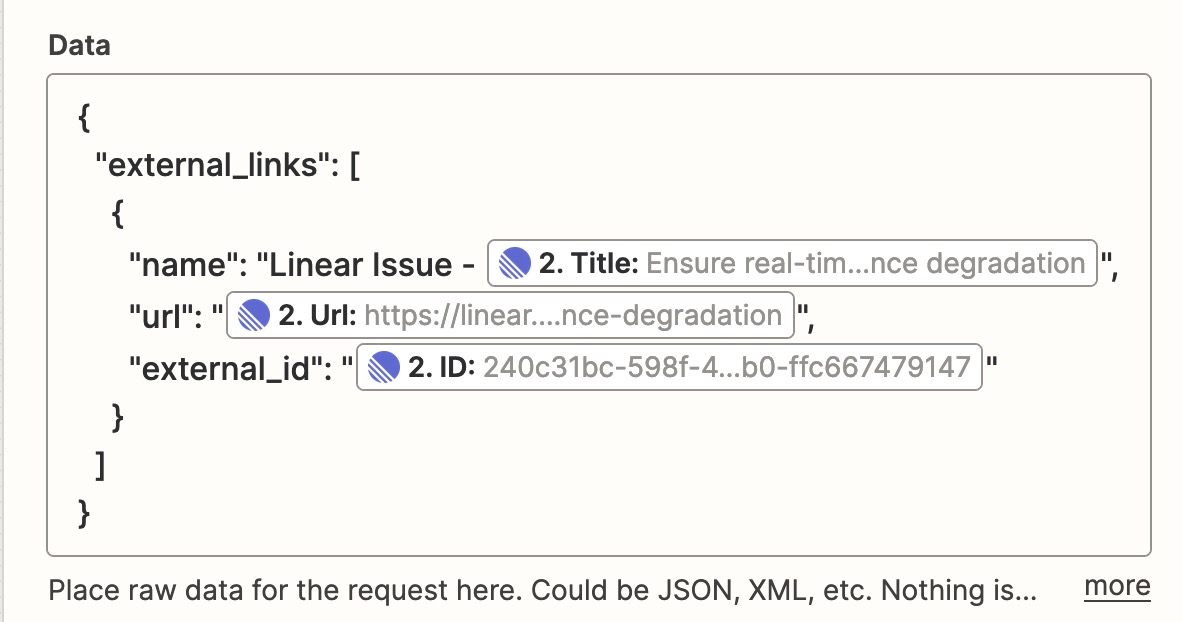
Task: Click the final closing curly brace
Action: click(x=84, y=515)
